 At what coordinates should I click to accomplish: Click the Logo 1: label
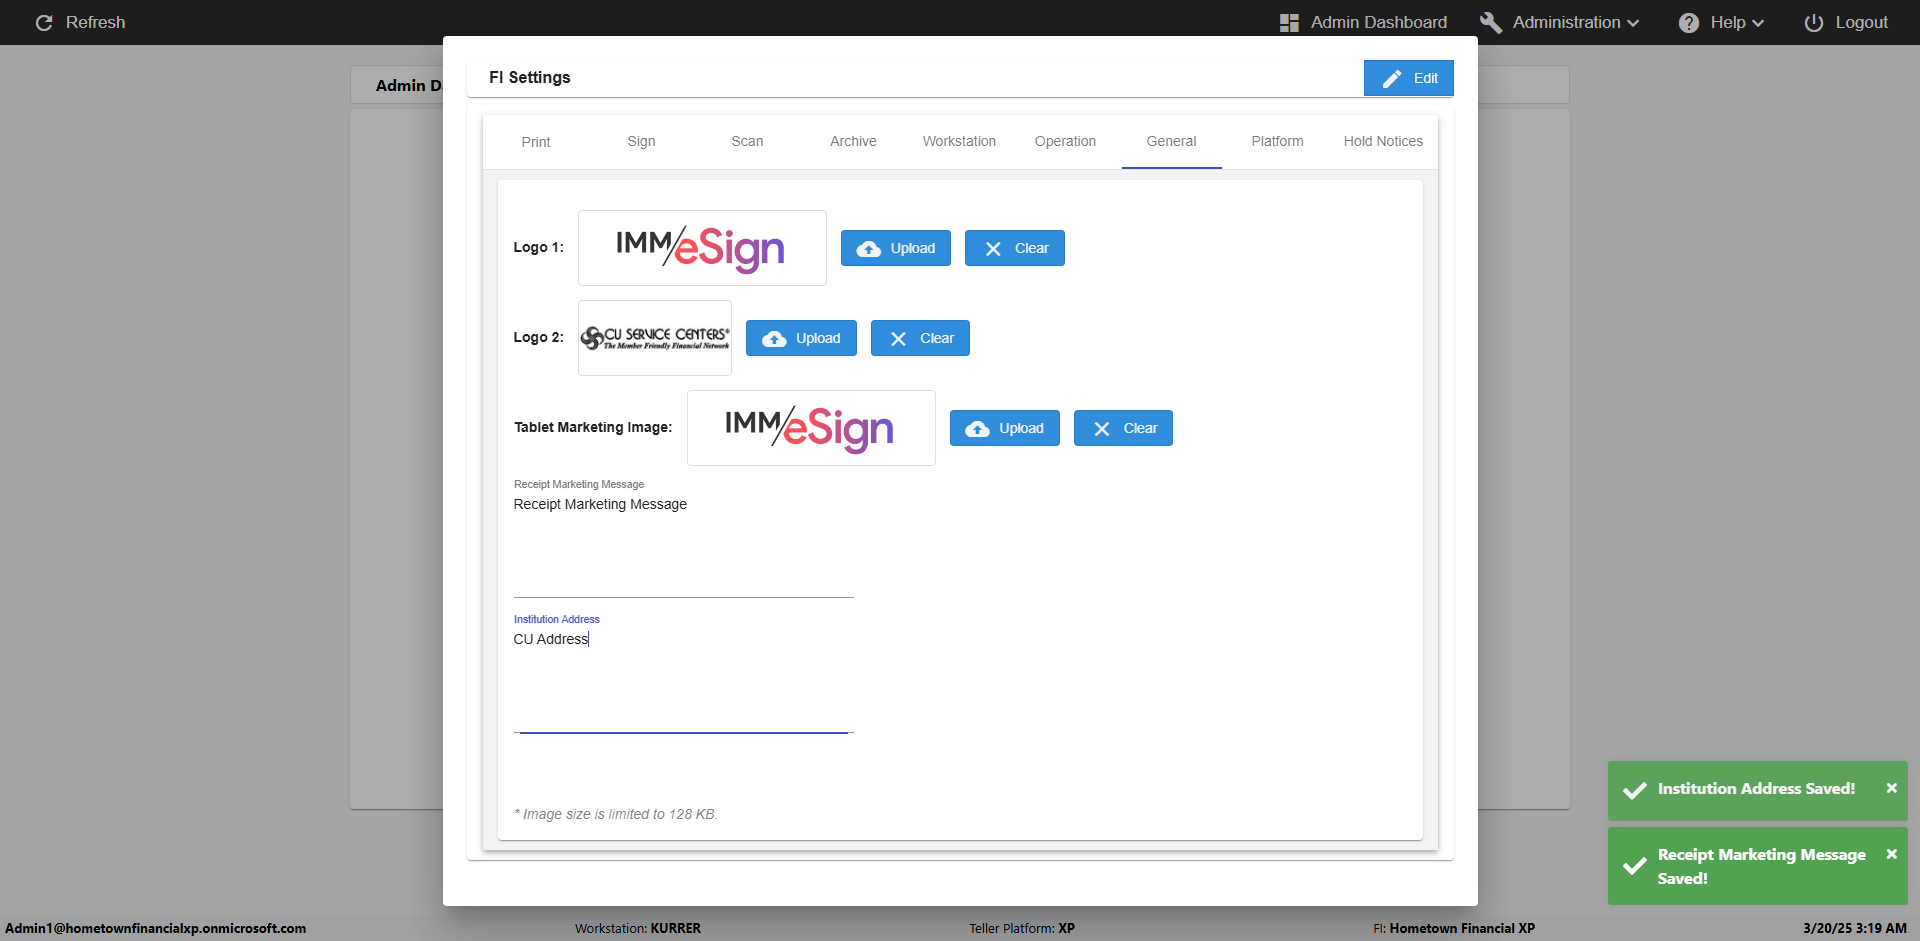(539, 247)
